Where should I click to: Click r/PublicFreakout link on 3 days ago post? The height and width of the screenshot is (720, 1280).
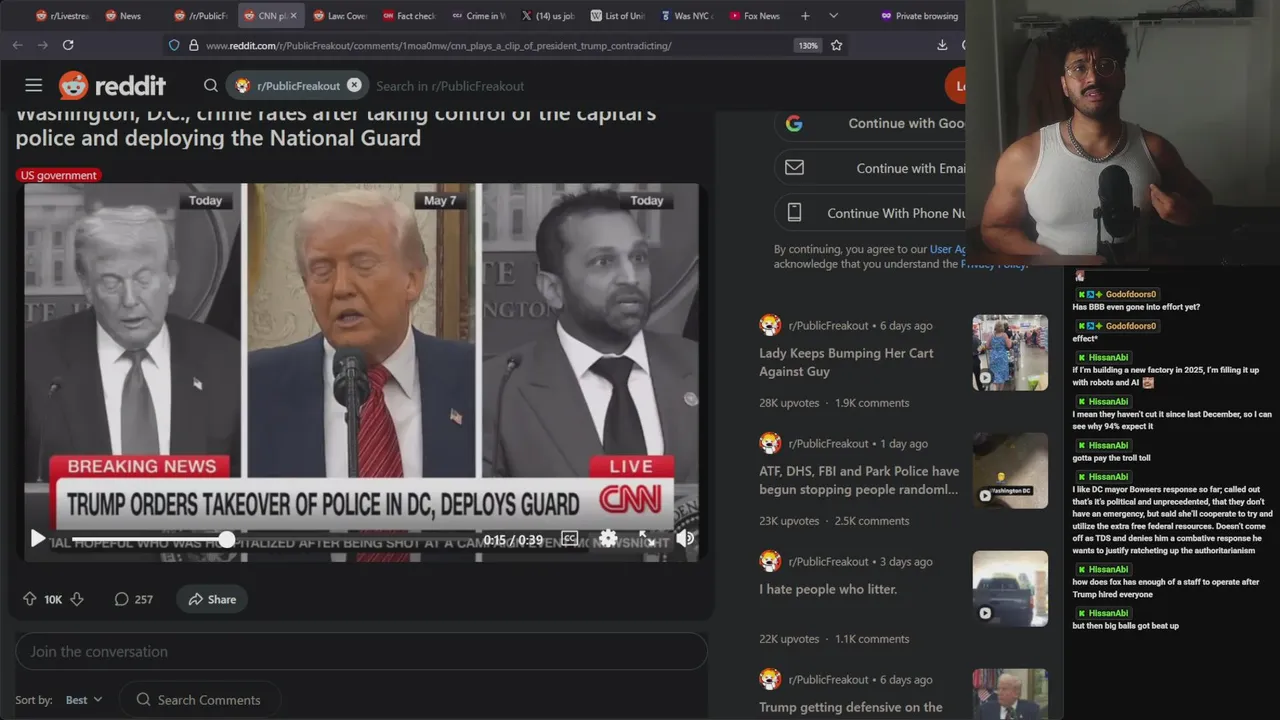point(828,561)
